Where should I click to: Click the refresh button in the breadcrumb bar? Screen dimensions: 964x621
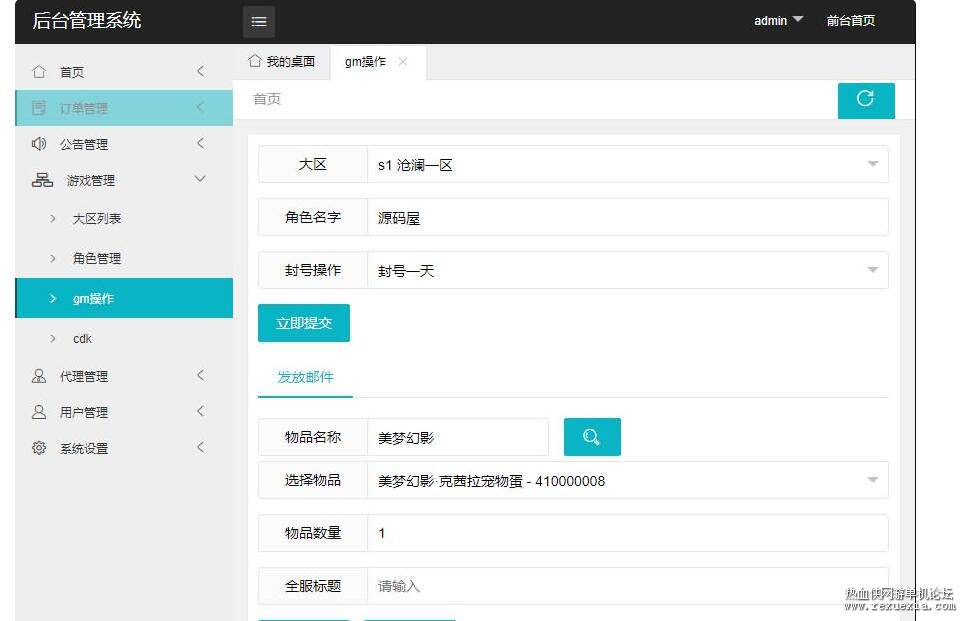coord(866,100)
